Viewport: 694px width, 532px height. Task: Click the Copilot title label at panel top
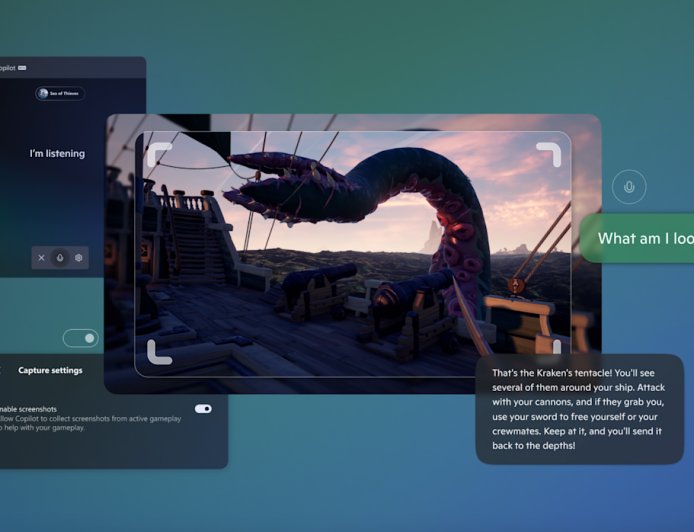tap(8, 68)
